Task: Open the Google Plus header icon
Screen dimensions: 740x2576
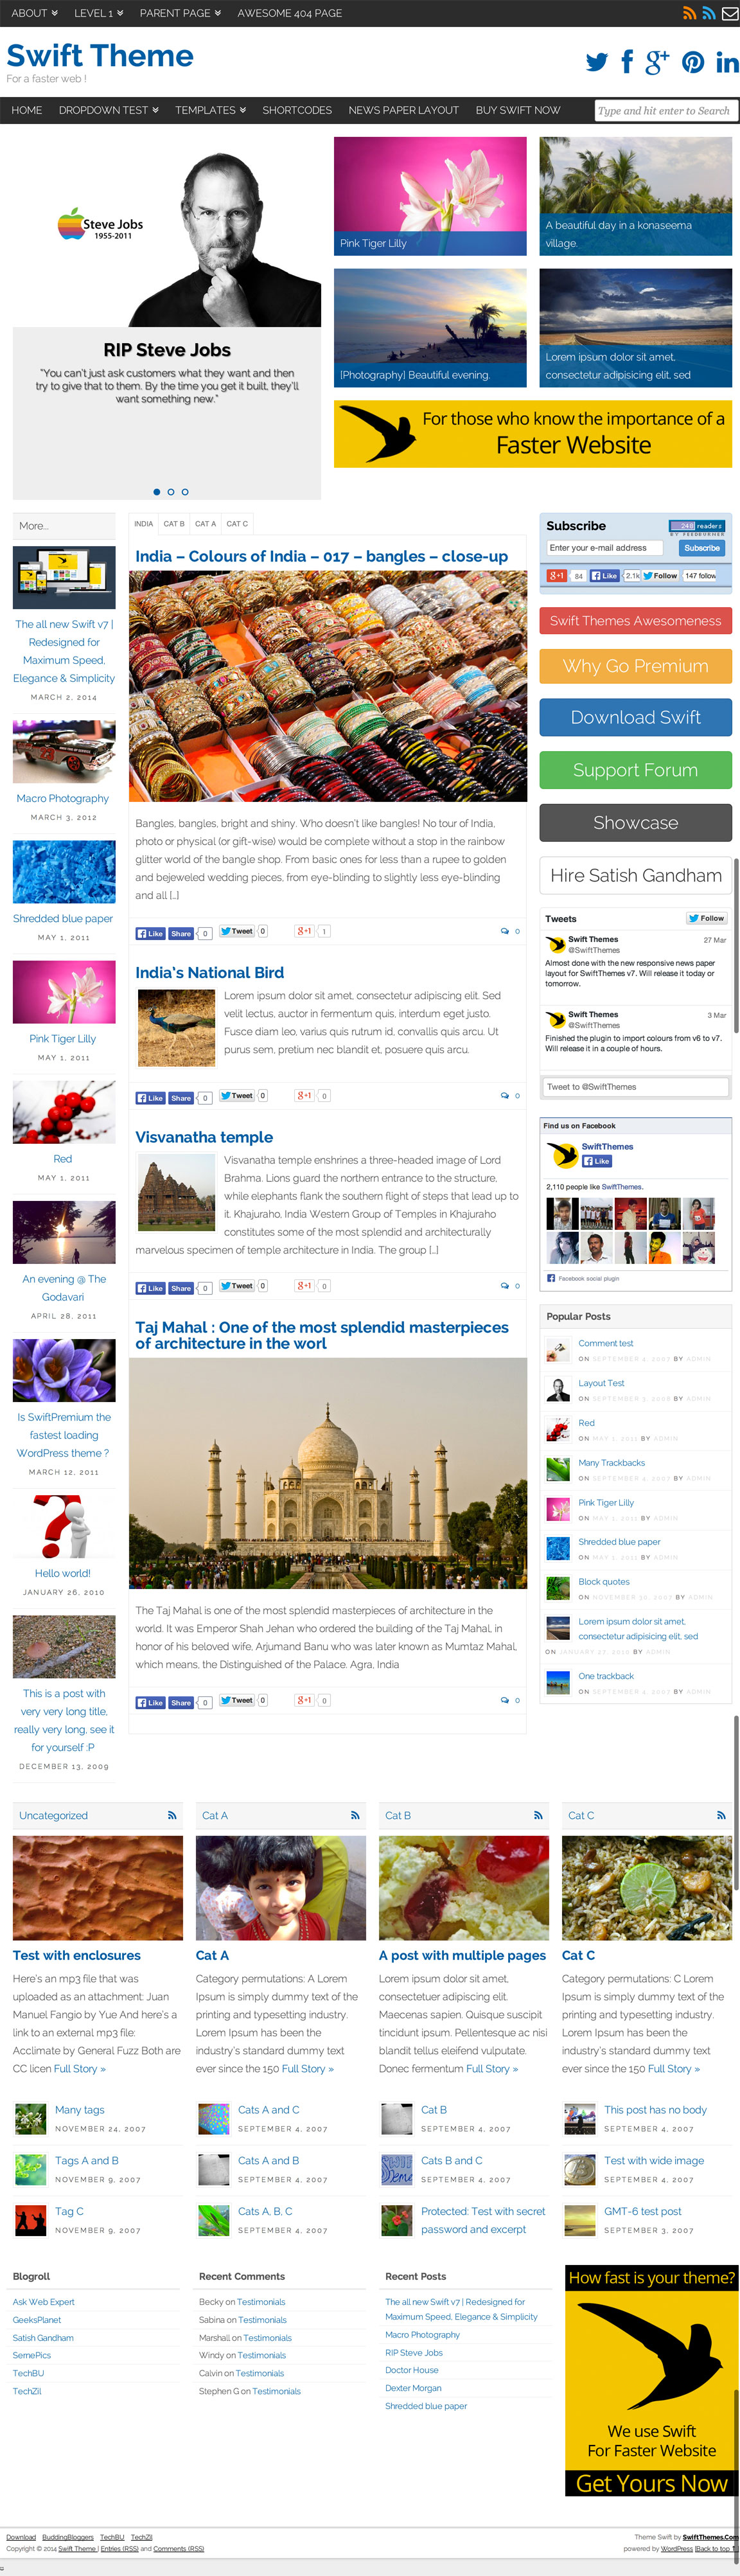Action: click(x=657, y=62)
